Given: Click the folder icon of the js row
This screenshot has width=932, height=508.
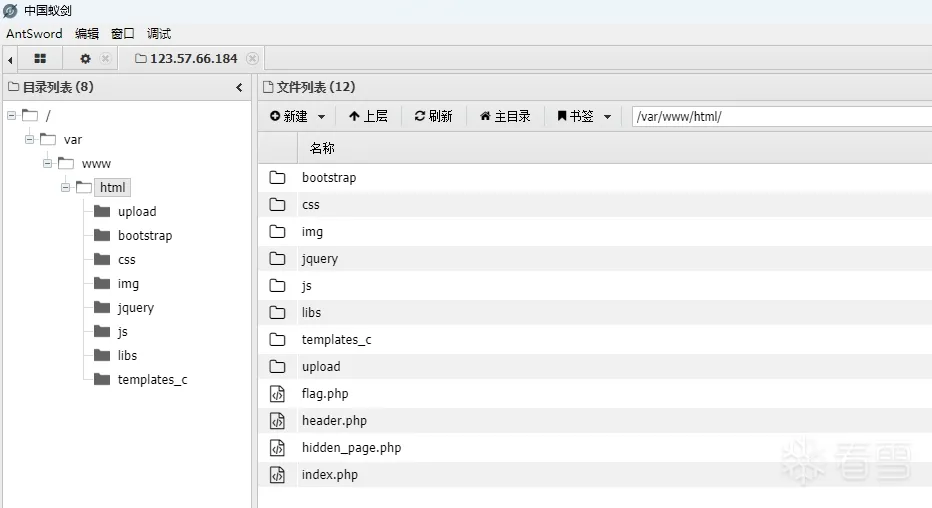Looking at the screenshot, I should tap(277, 286).
